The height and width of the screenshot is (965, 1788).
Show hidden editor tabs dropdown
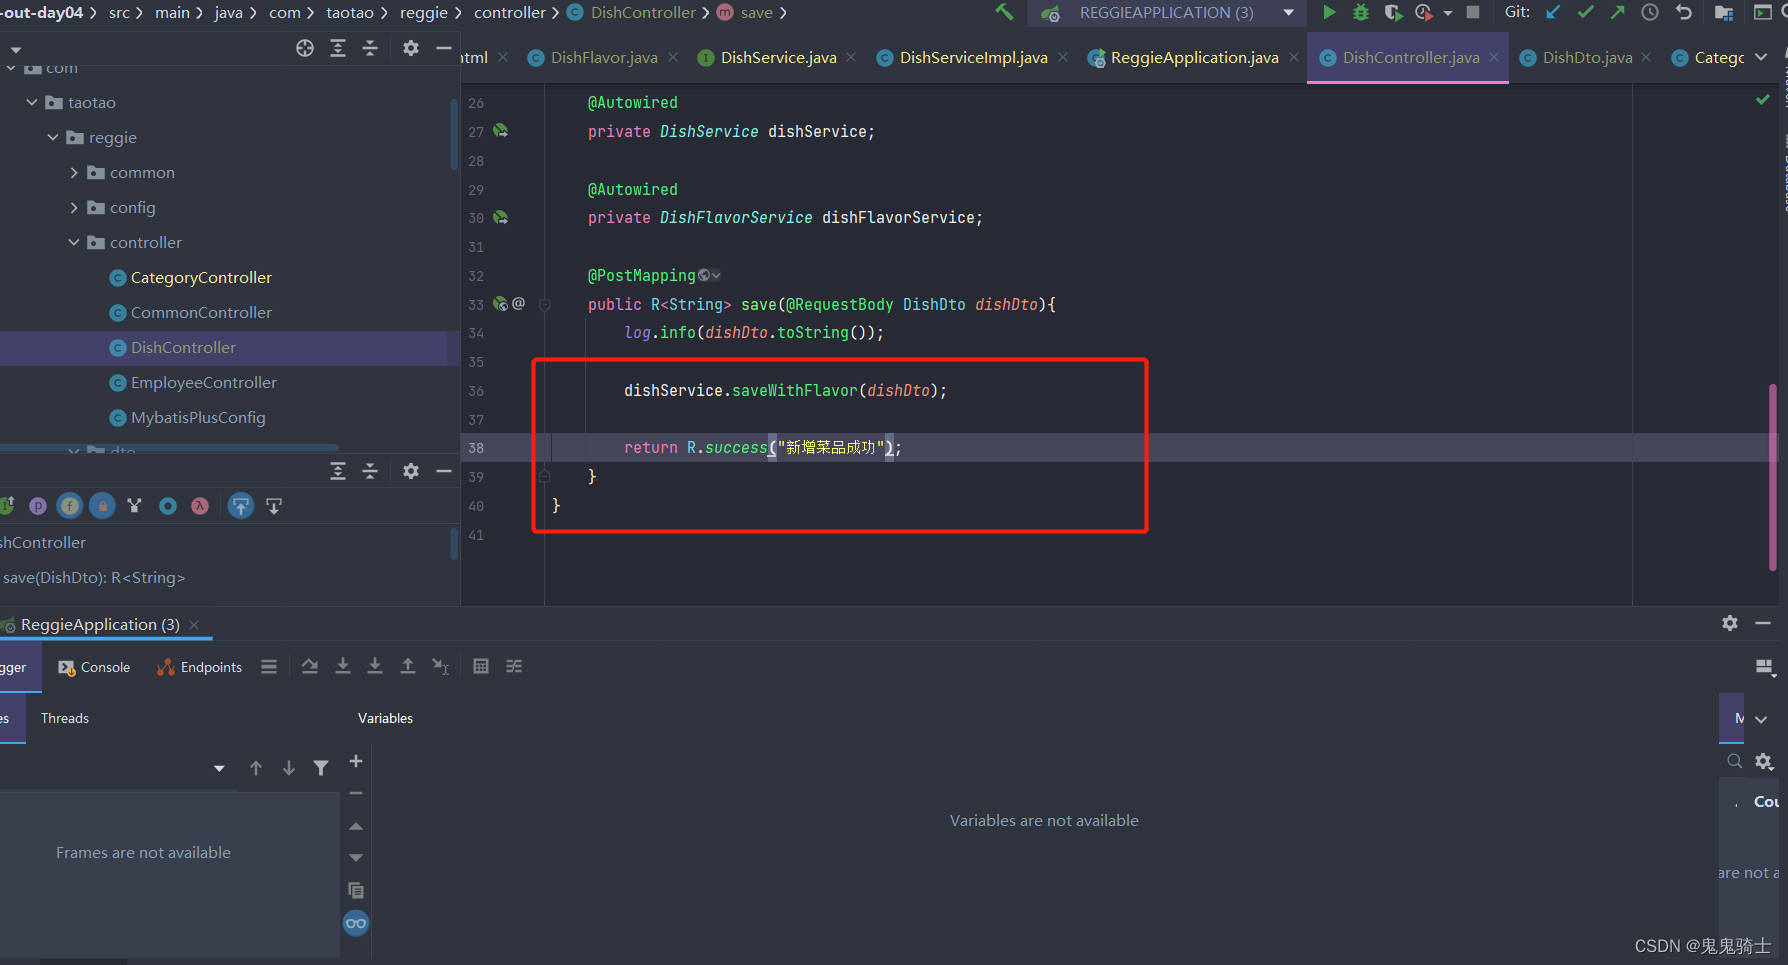coord(1761,57)
